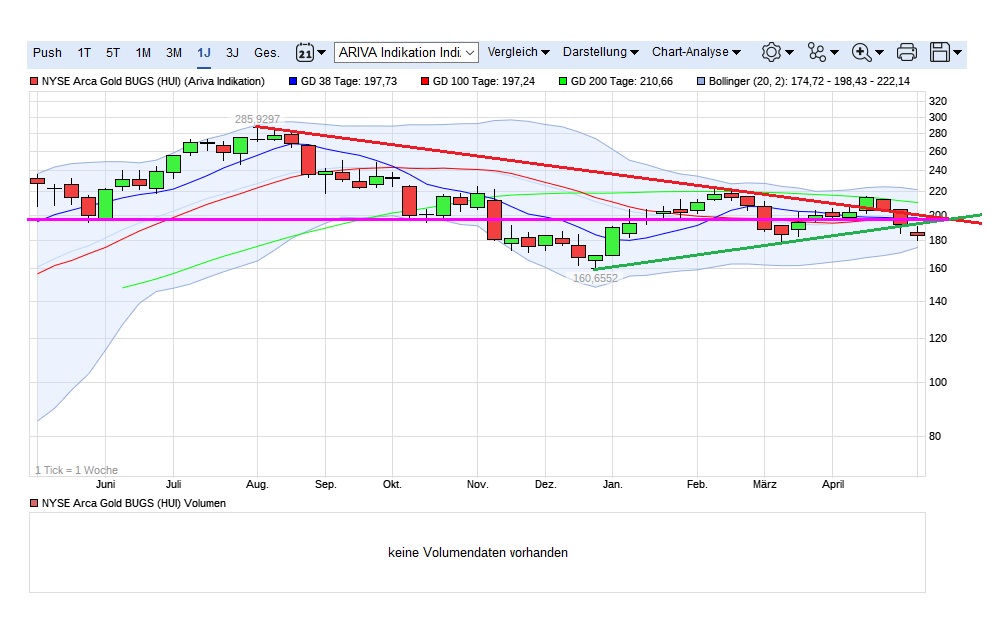
Task: Open the Chart-Analyse menu
Action: click(x=696, y=52)
